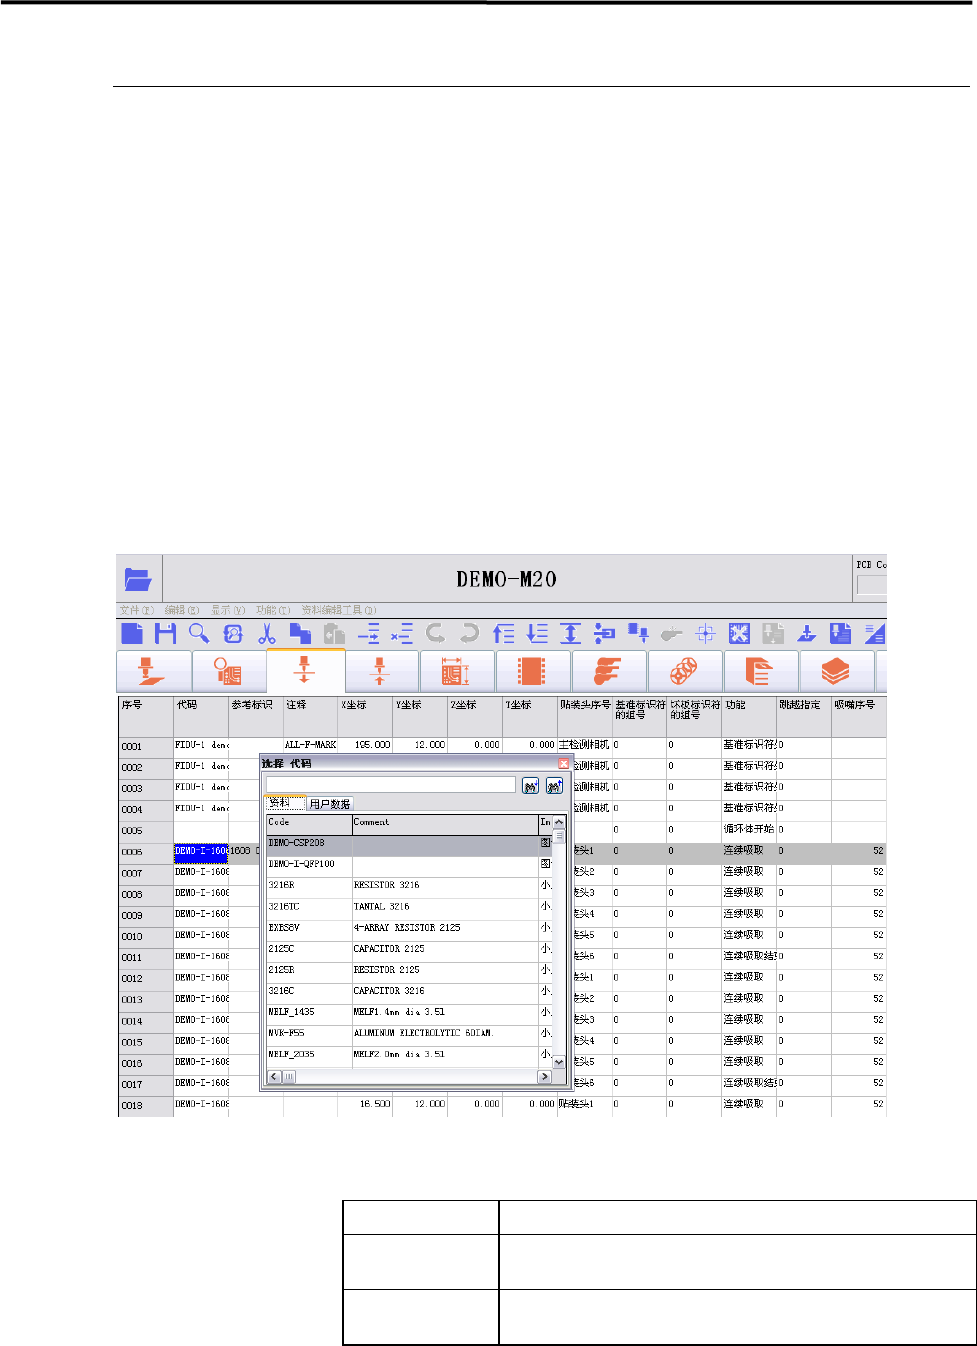Click the magnifier search icon
The width and height of the screenshot is (977, 1346).
pos(199,633)
